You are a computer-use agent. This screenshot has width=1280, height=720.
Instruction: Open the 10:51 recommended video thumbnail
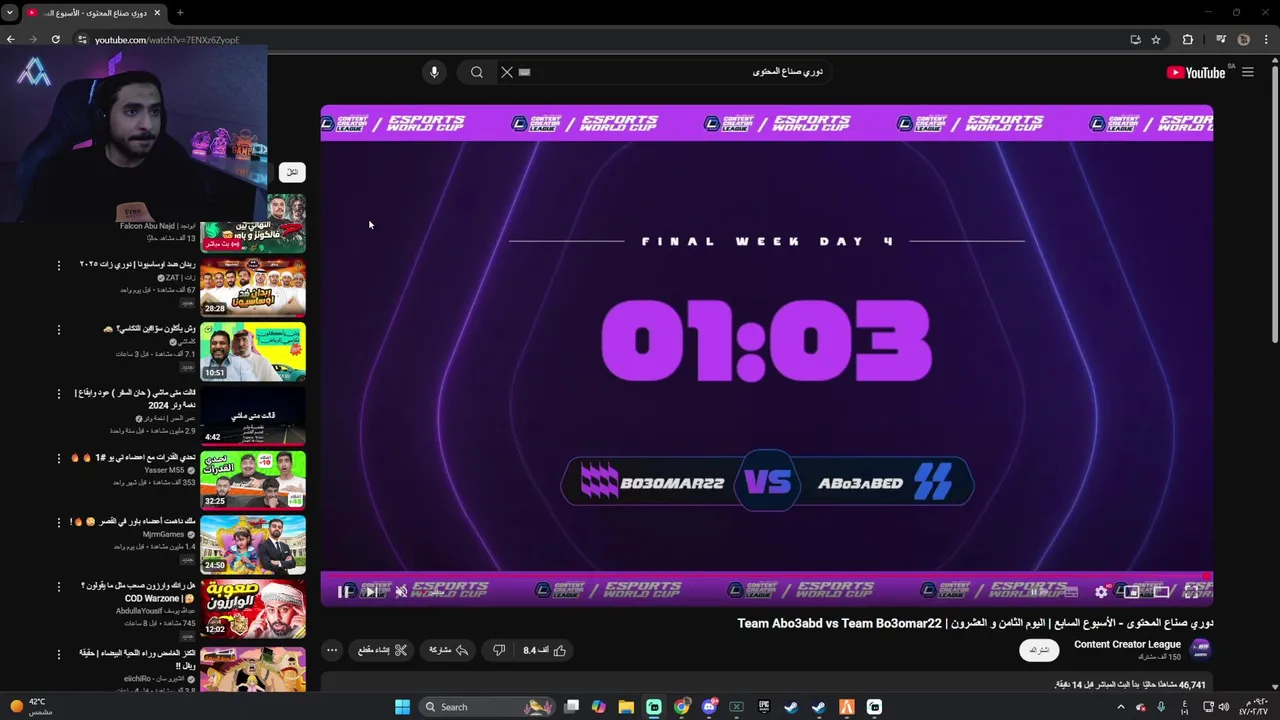253,351
